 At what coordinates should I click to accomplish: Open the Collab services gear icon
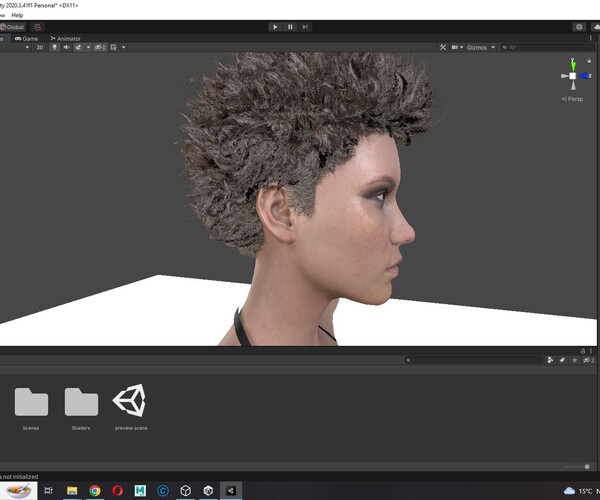tap(579, 27)
